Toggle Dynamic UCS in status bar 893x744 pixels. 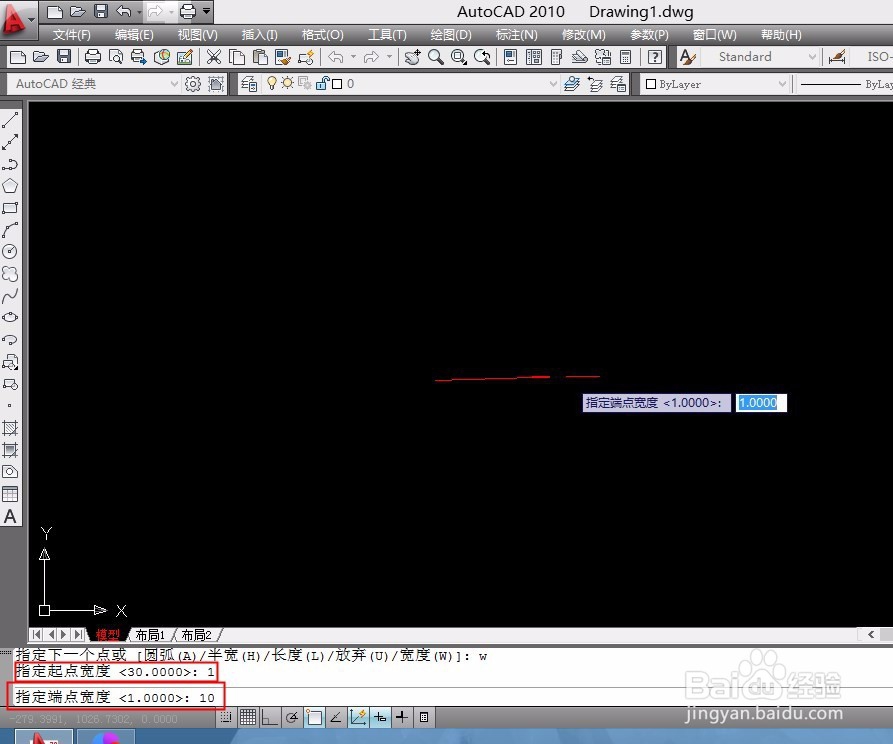pos(358,717)
